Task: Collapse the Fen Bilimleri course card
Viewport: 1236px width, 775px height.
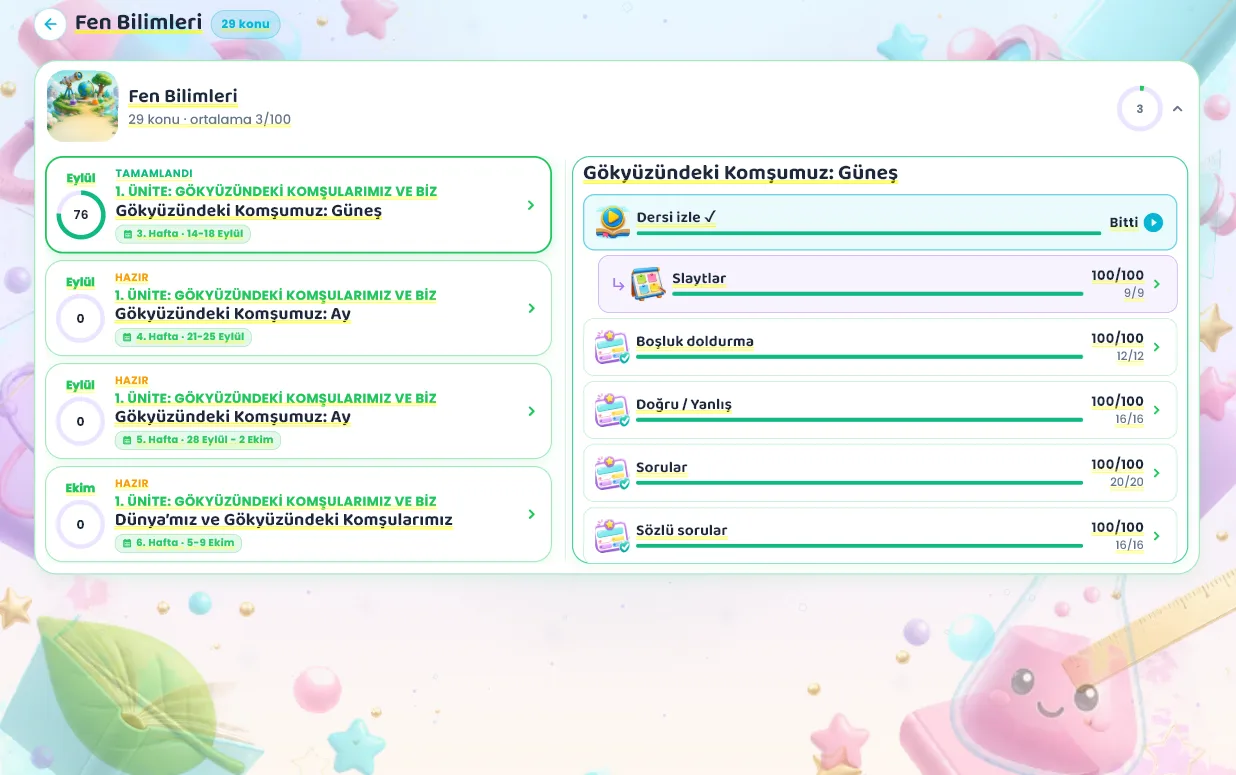Action: pyautogui.click(x=1177, y=109)
